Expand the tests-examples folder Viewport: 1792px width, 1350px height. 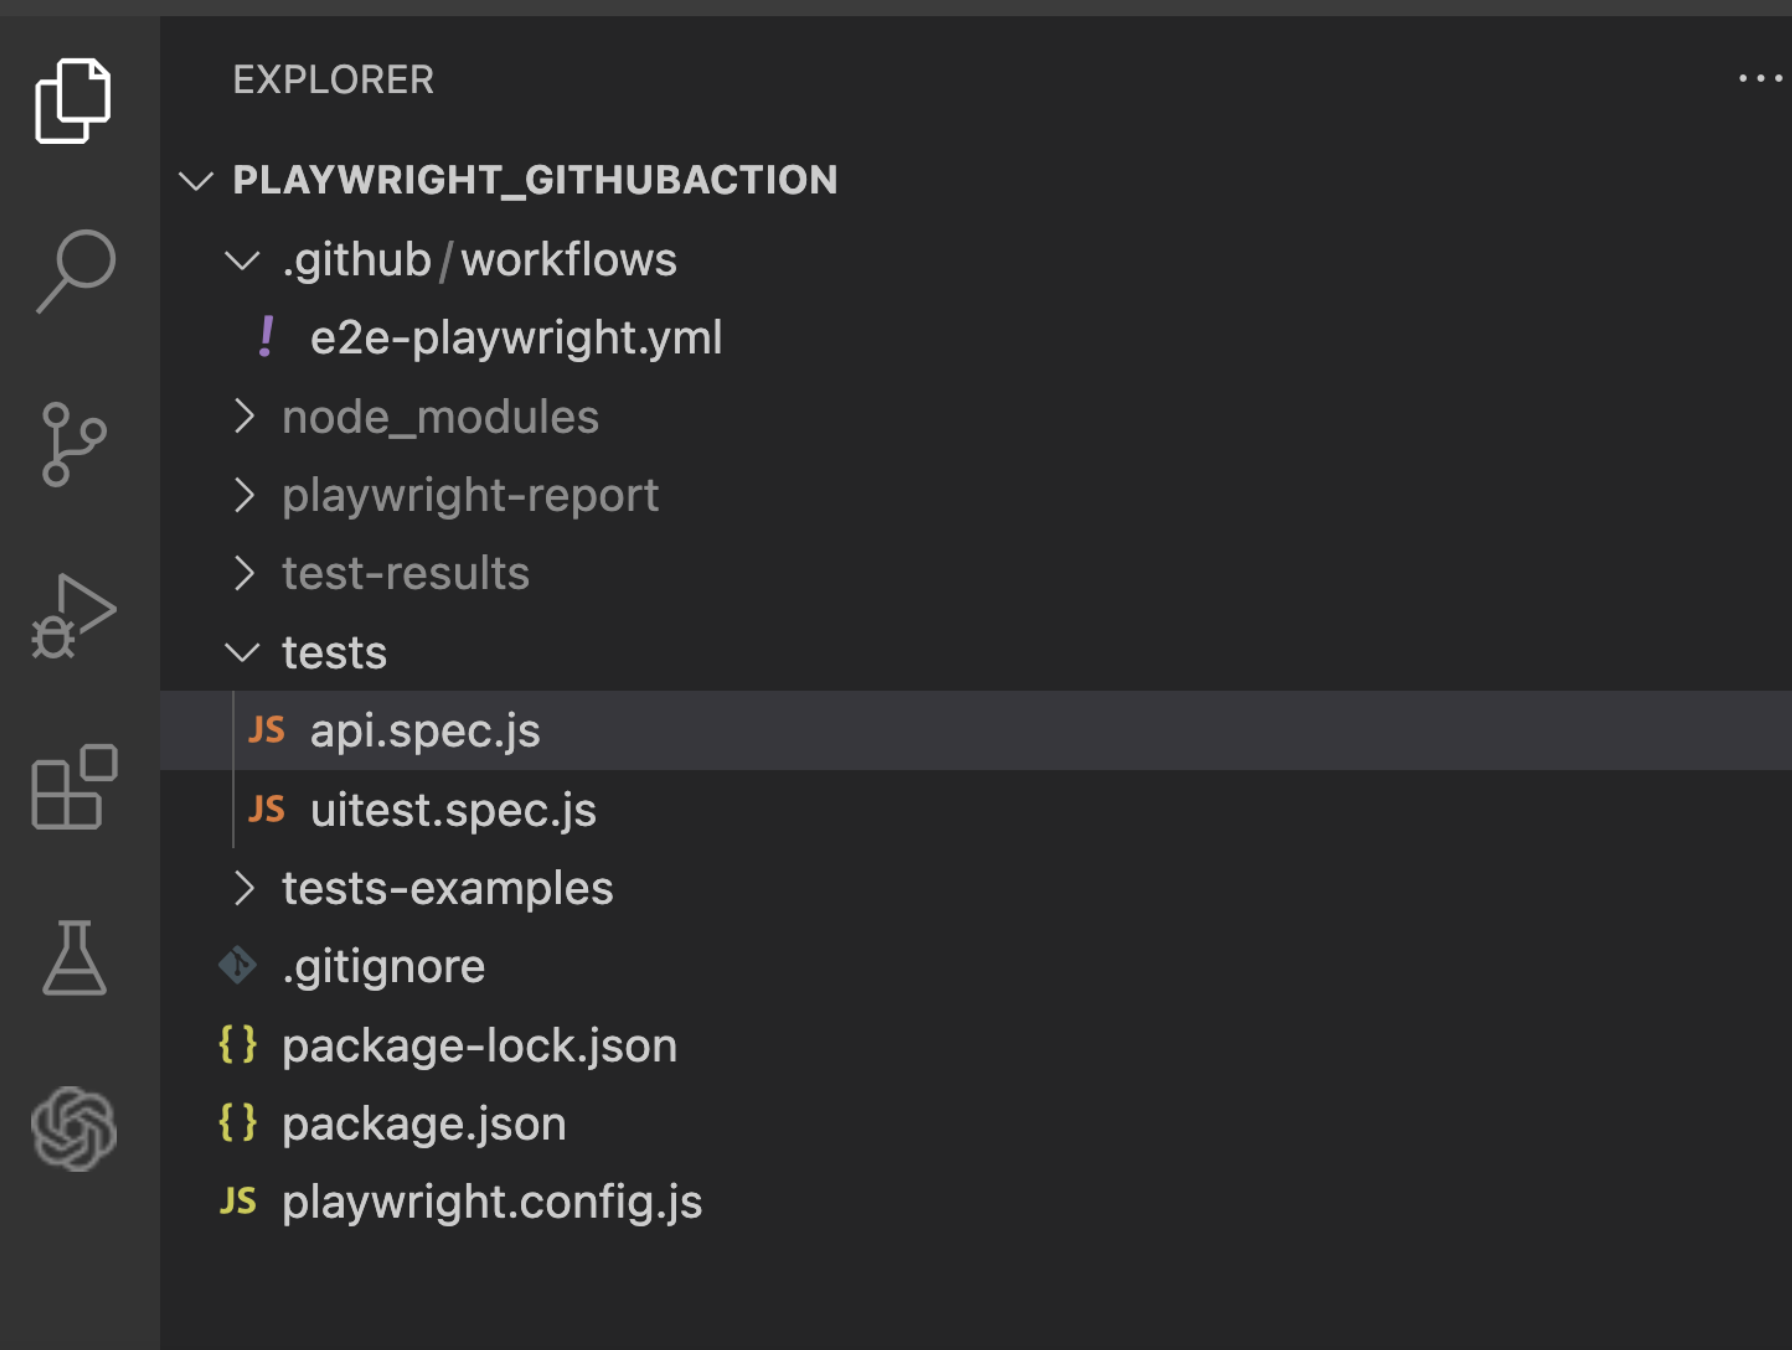click(x=243, y=888)
